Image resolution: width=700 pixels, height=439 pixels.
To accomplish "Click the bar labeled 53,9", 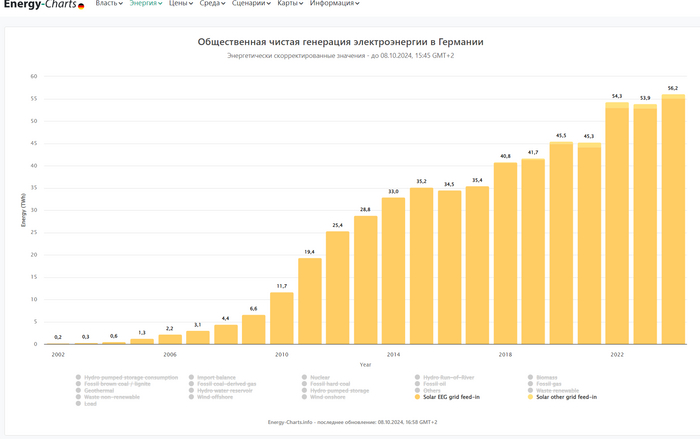I will [645, 224].
